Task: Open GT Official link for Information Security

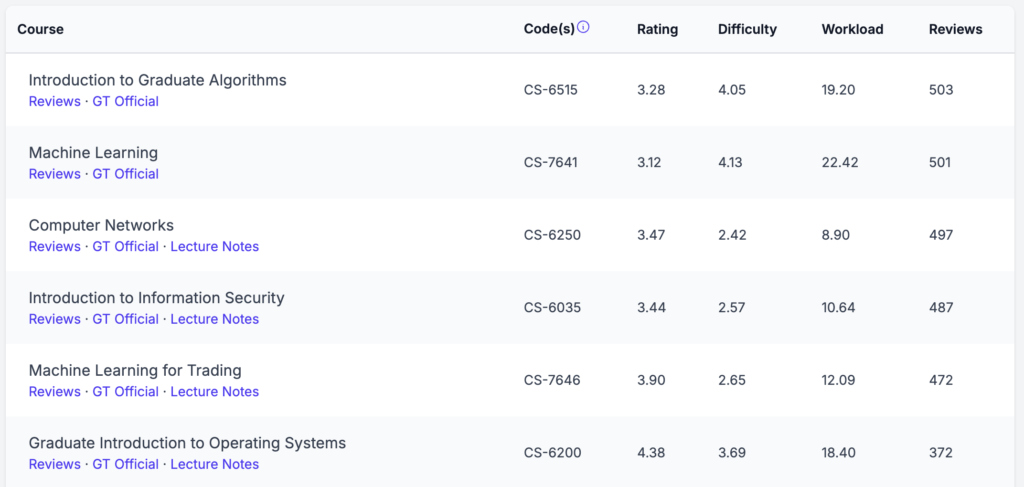Action: [126, 319]
